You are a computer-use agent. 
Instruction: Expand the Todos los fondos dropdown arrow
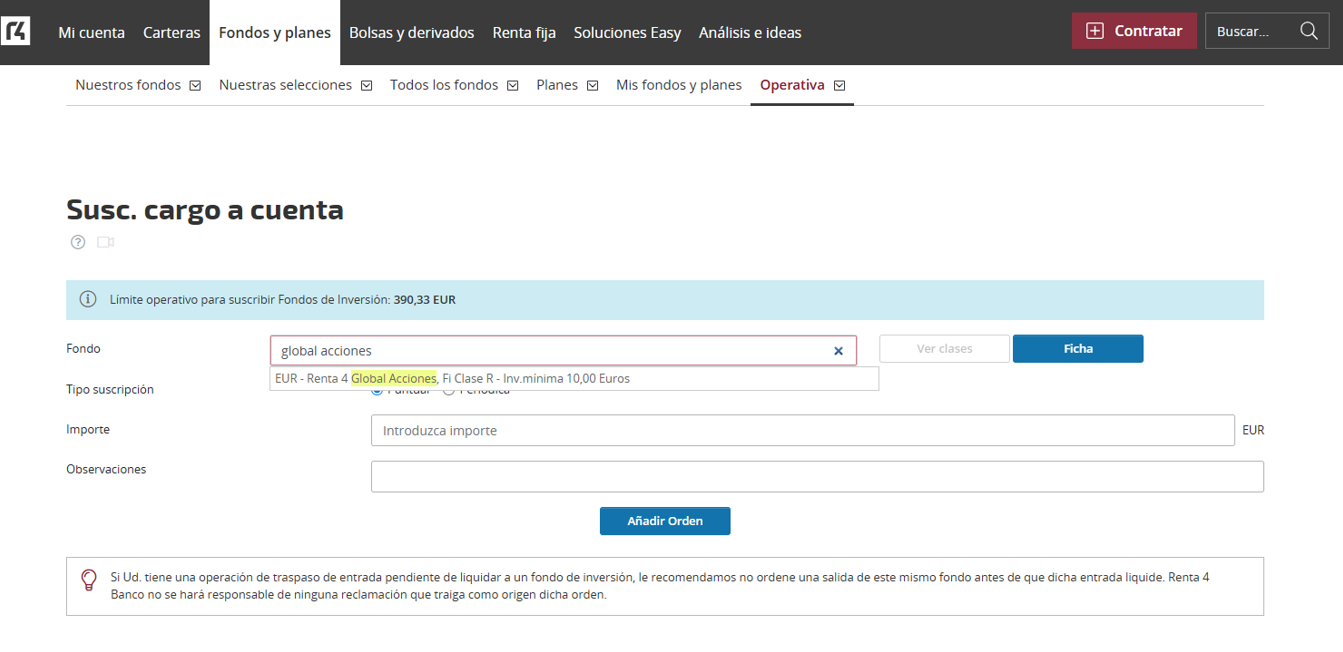(512, 86)
